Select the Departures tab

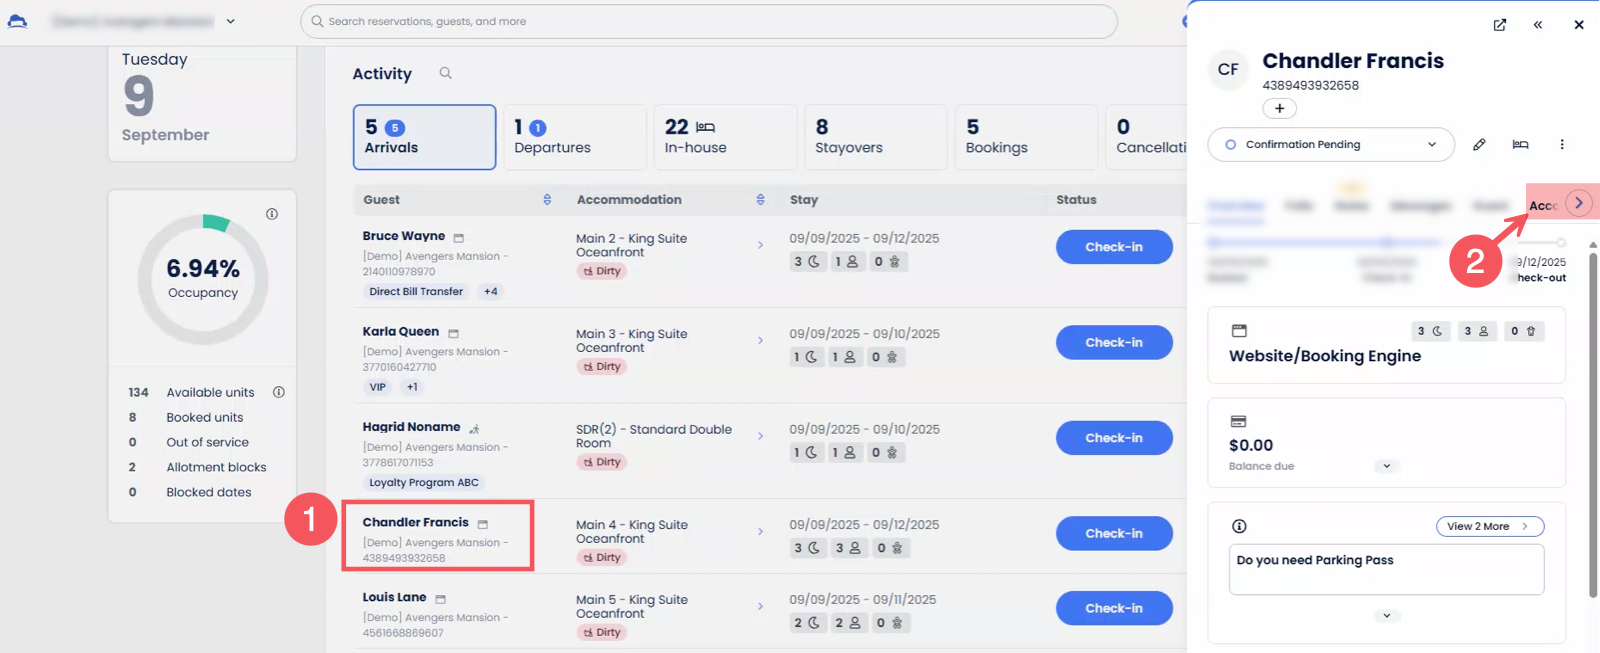[x=574, y=137]
